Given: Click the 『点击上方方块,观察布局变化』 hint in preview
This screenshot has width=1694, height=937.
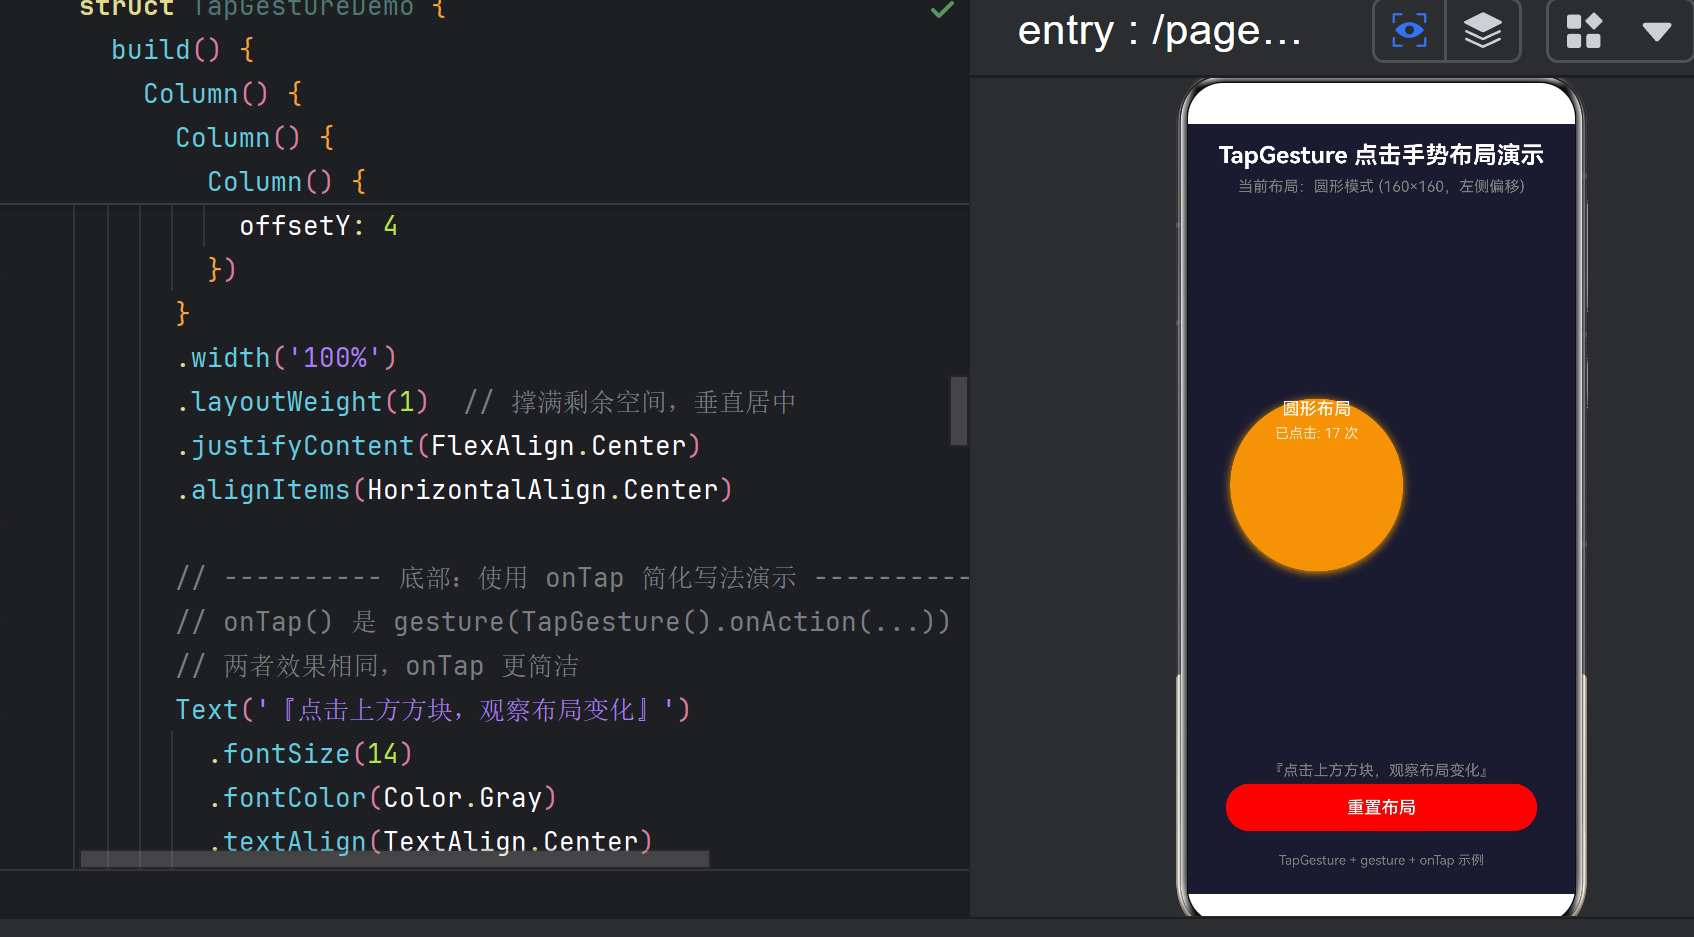Looking at the screenshot, I should 1381,770.
